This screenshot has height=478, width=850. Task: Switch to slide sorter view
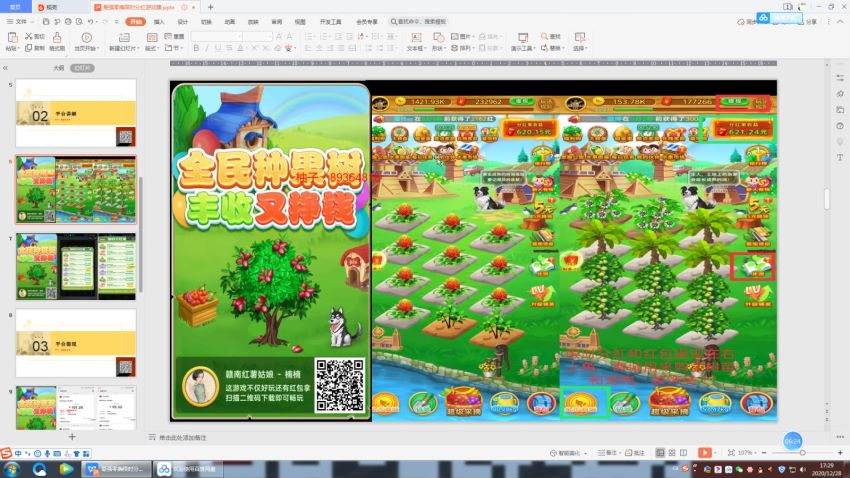(672, 453)
